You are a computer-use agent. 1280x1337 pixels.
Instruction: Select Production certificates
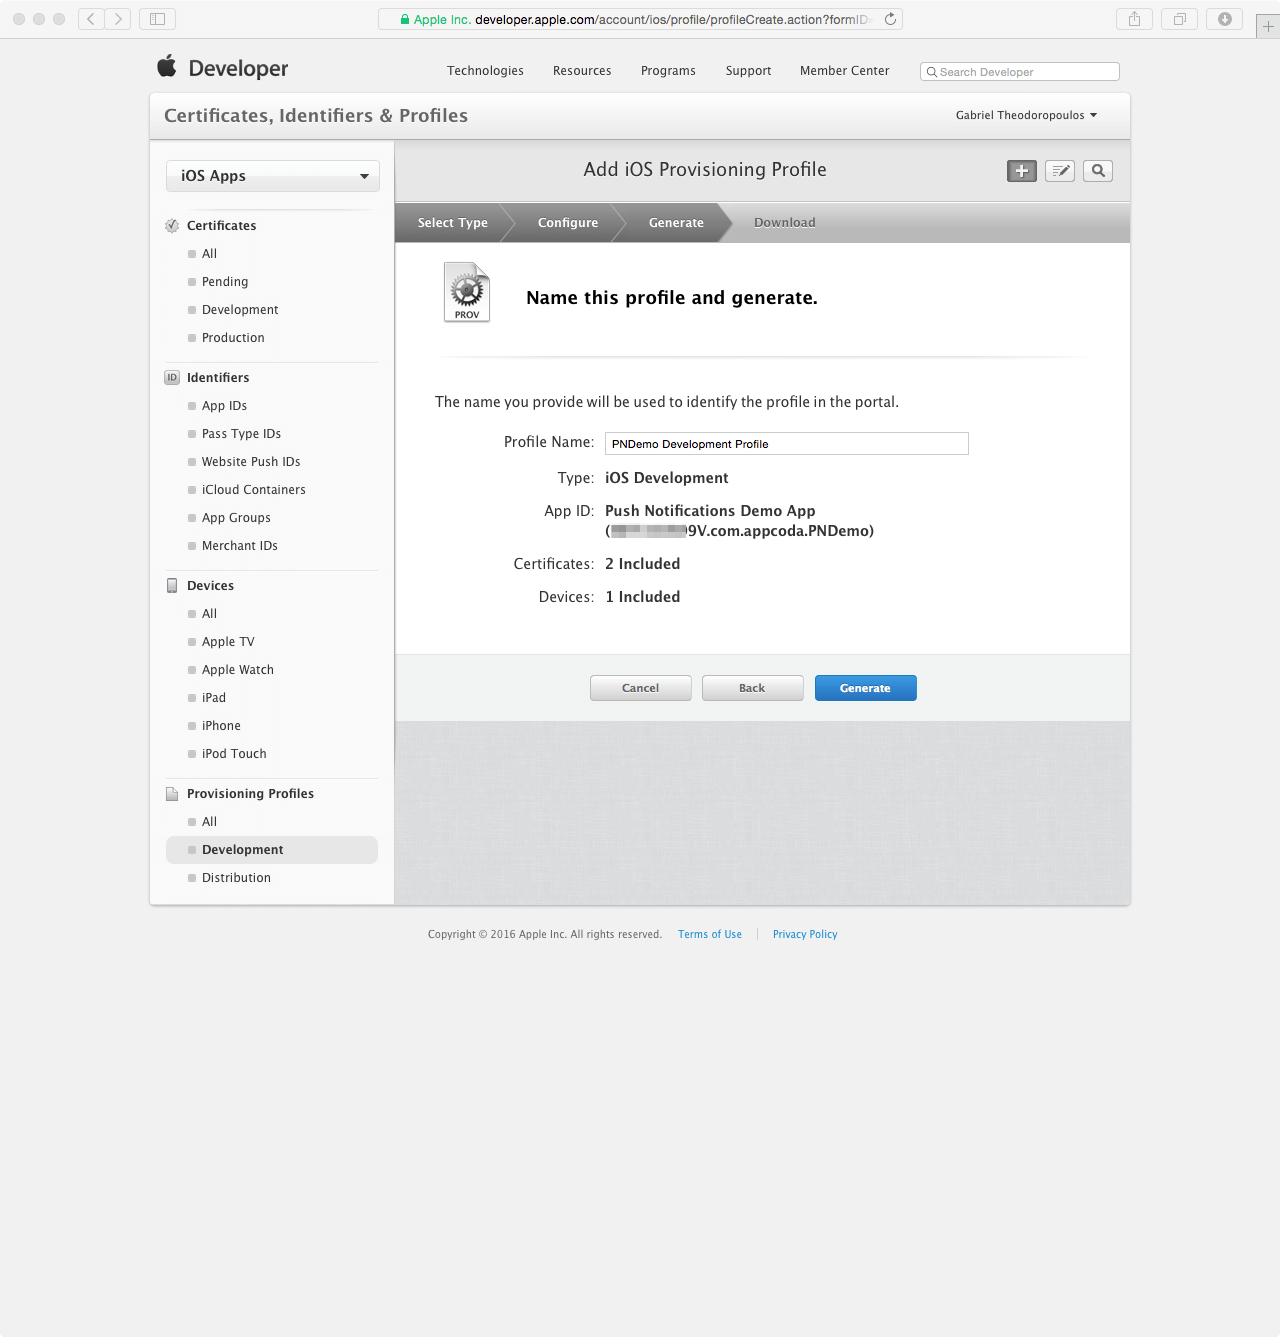(233, 338)
